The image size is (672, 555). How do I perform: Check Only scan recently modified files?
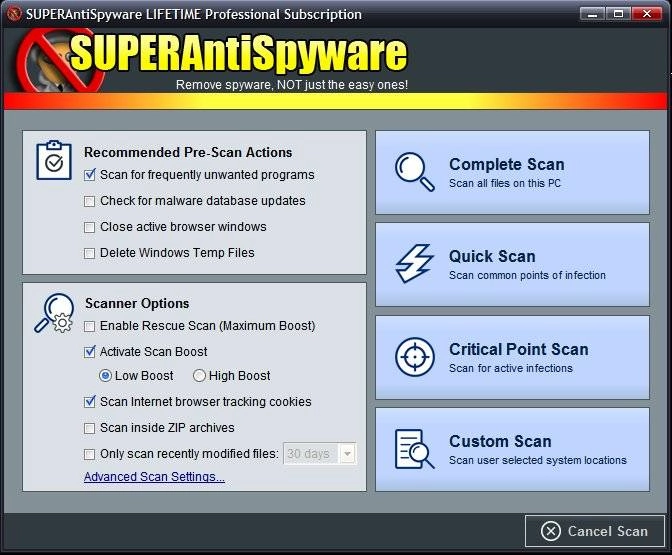tap(90, 454)
